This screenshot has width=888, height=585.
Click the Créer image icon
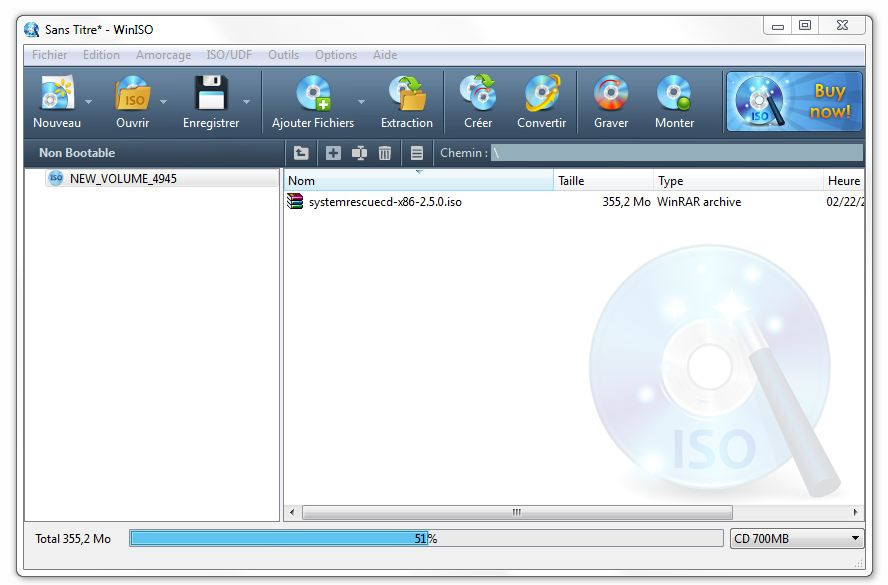[x=478, y=95]
